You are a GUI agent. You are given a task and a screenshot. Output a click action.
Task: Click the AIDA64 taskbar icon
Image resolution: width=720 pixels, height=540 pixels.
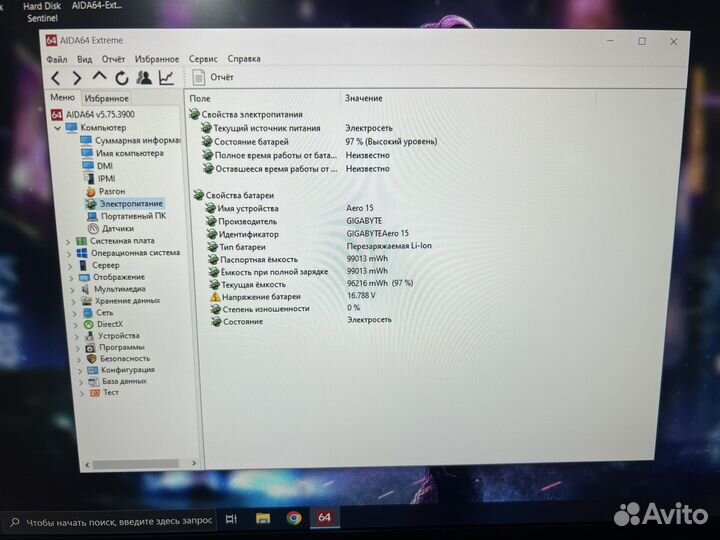(x=325, y=518)
